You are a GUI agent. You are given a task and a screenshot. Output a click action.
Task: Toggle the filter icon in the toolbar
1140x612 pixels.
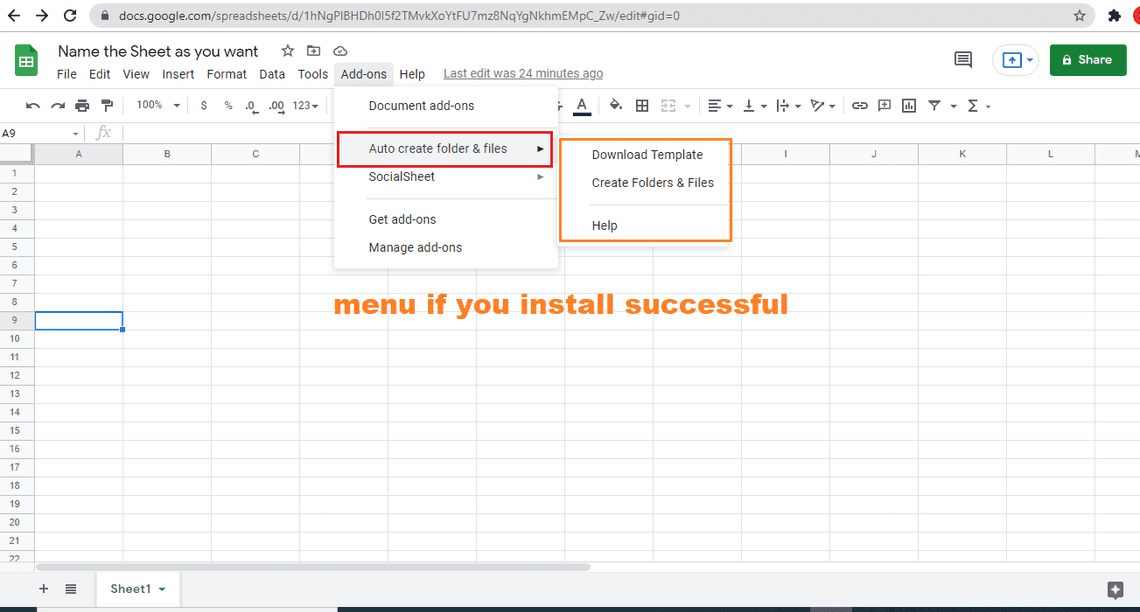pyautogui.click(x=934, y=106)
